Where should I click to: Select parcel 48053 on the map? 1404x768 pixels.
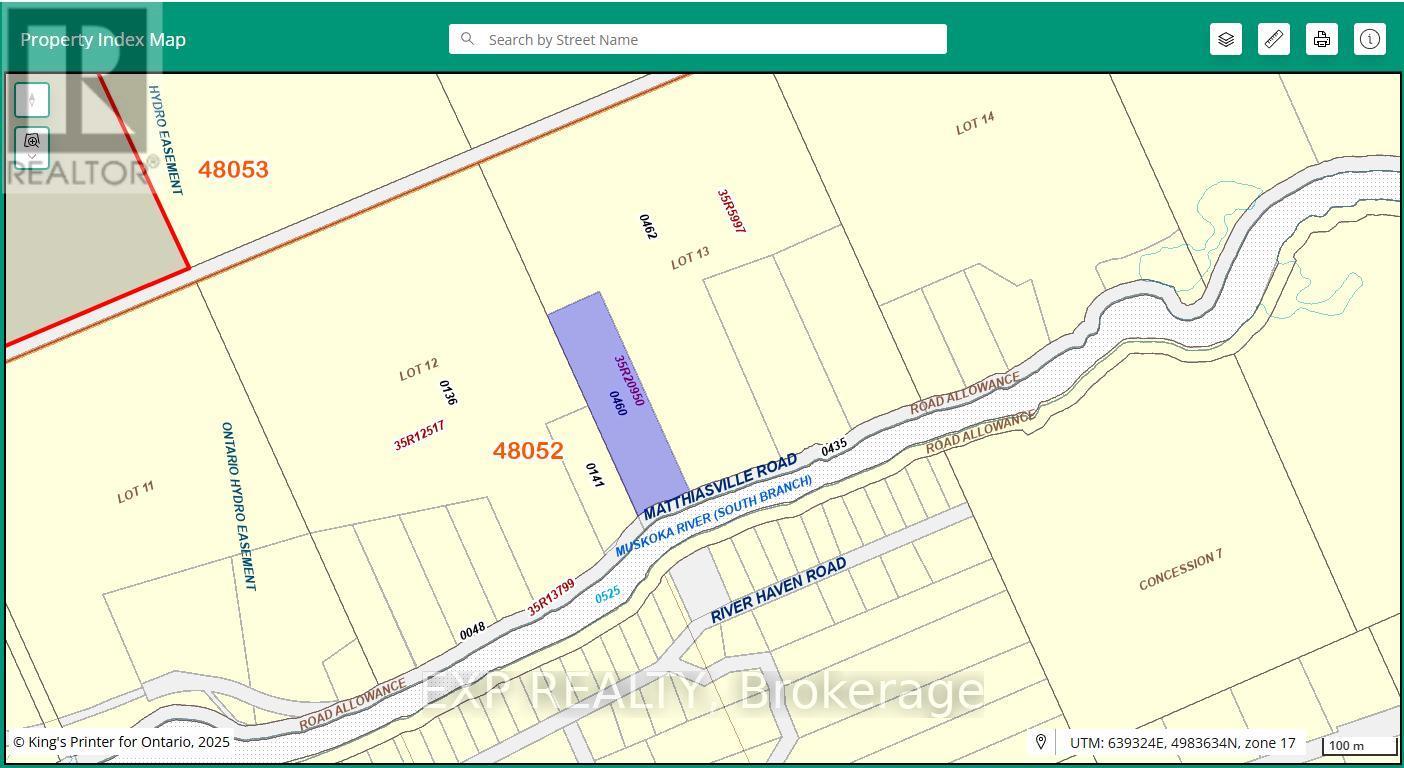coord(233,169)
